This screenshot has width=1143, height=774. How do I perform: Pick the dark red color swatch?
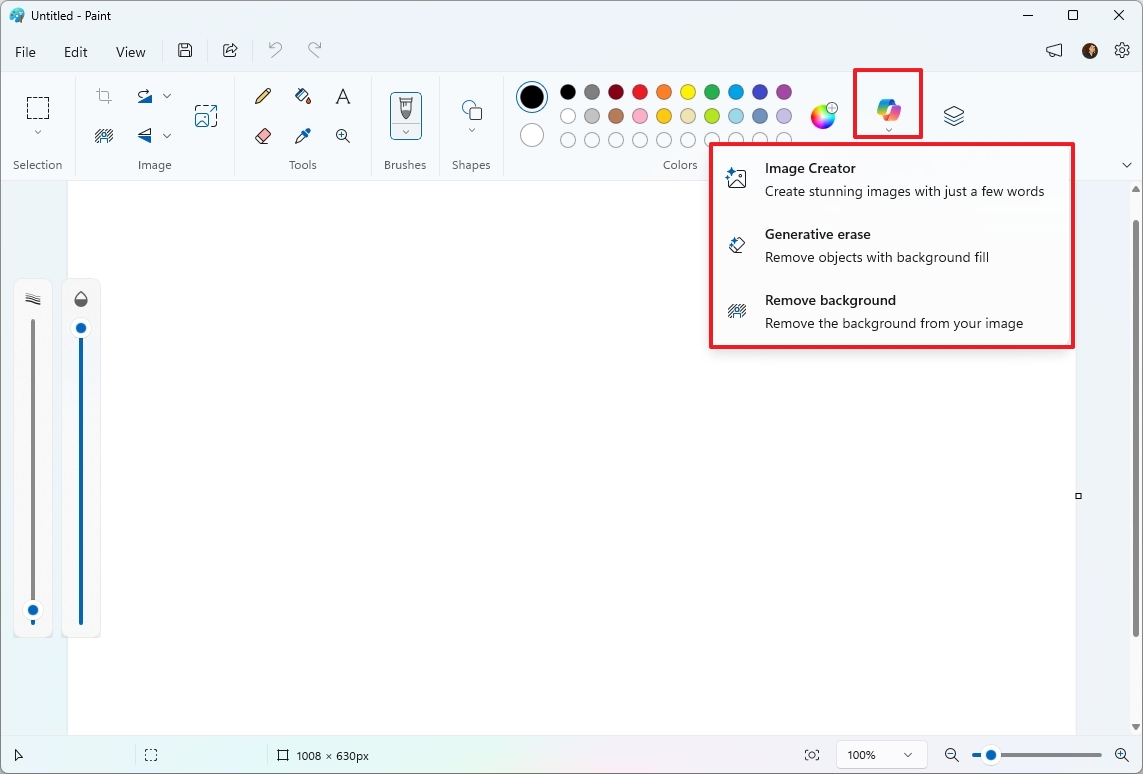(616, 92)
